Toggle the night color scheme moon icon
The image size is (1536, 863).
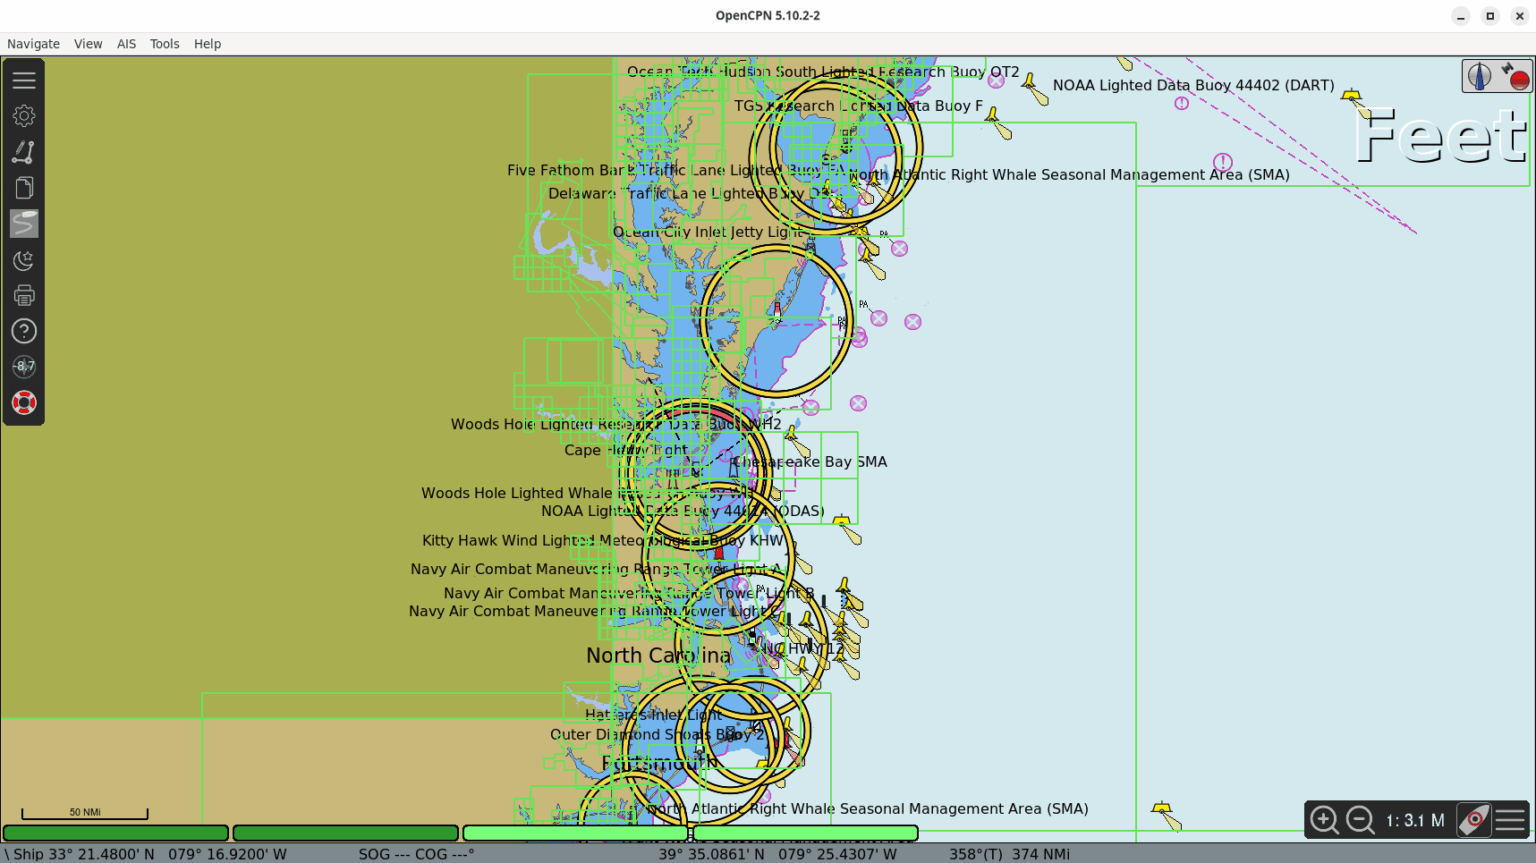tap(24, 260)
